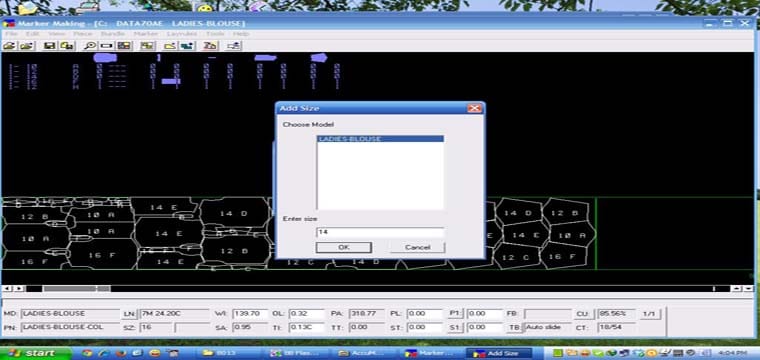
Task: Open the File menu
Action: 12,34
